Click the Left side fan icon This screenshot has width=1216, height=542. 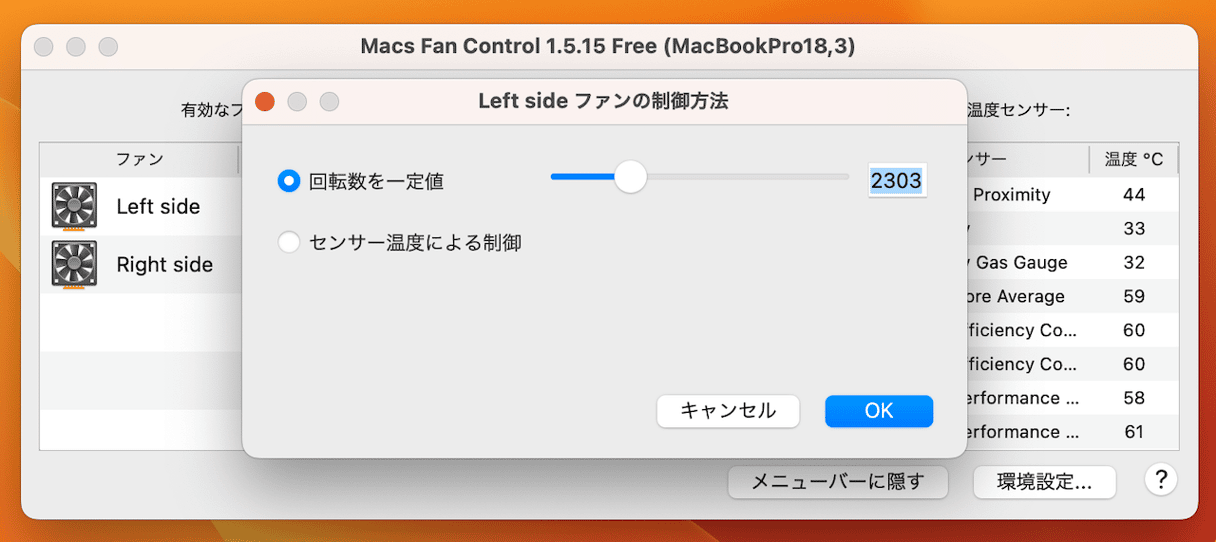click(74, 207)
